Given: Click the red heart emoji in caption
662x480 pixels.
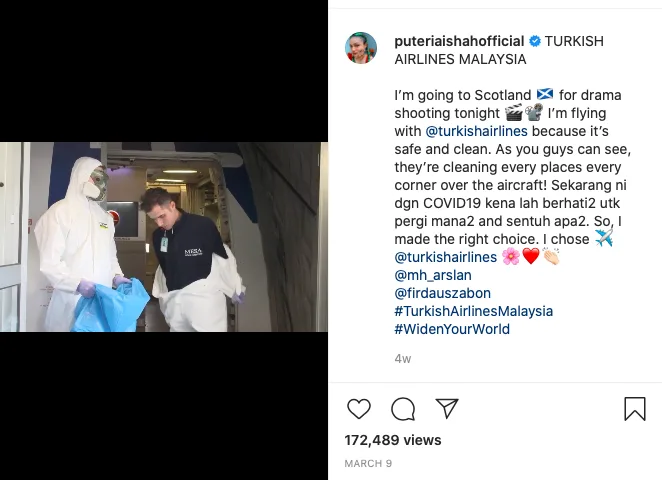Looking at the screenshot, I should (531, 256).
